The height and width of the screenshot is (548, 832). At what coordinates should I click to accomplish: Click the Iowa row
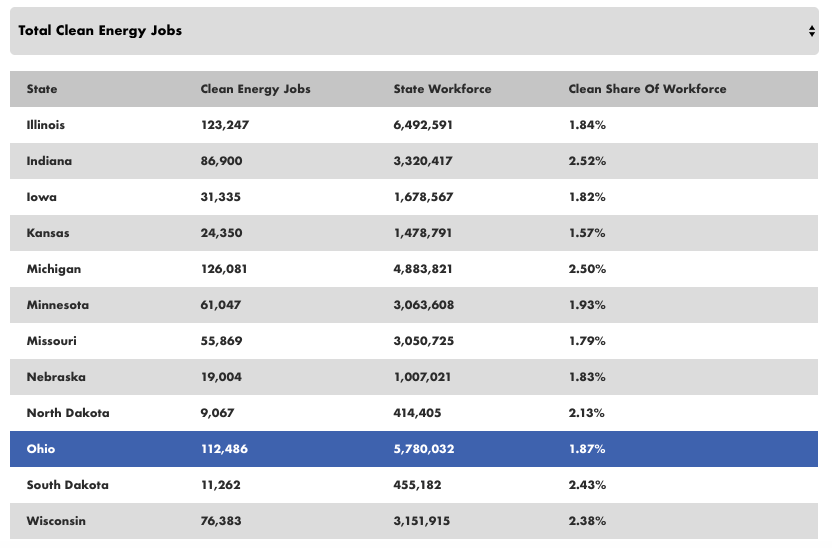pos(41,197)
